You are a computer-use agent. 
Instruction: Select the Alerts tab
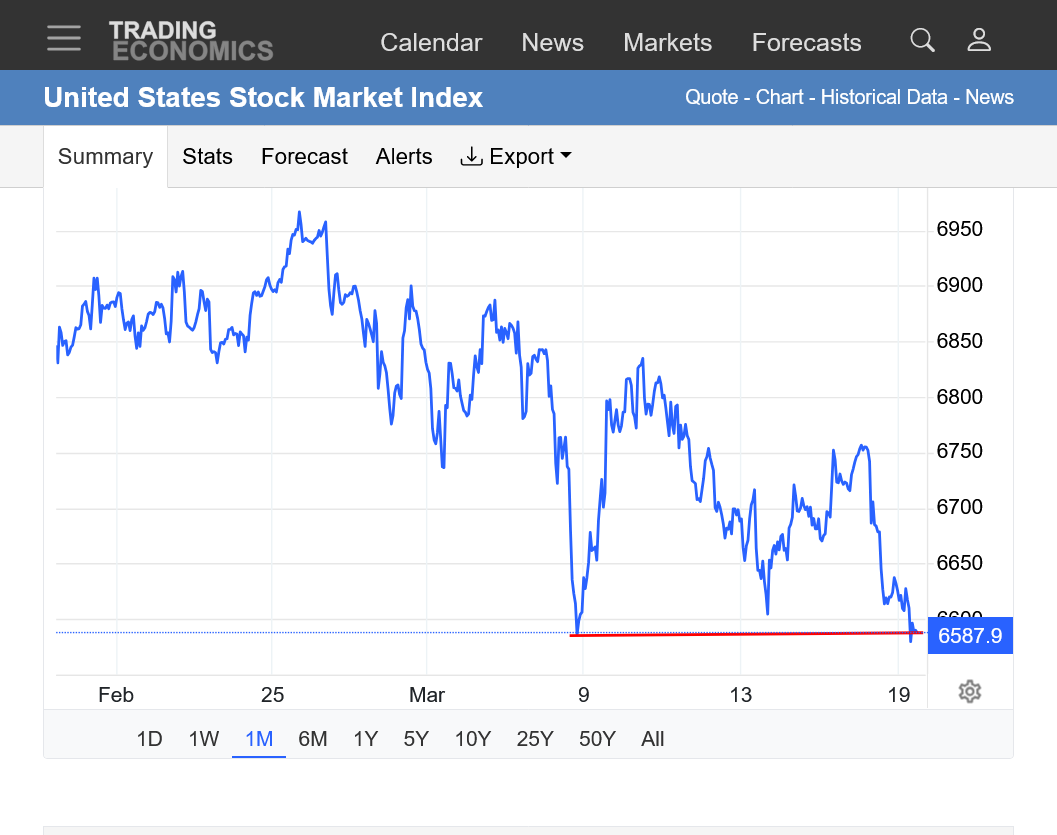tap(404, 157)
